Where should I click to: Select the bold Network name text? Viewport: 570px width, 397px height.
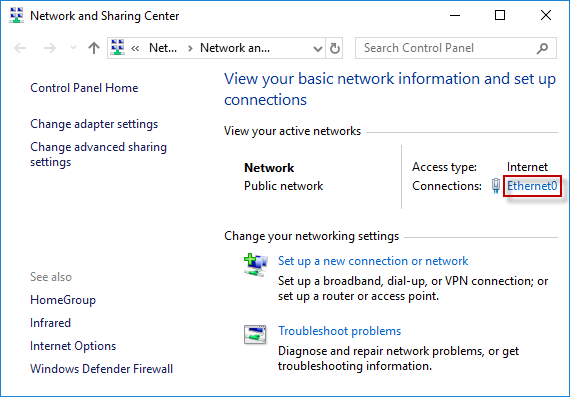click(269, 168)
